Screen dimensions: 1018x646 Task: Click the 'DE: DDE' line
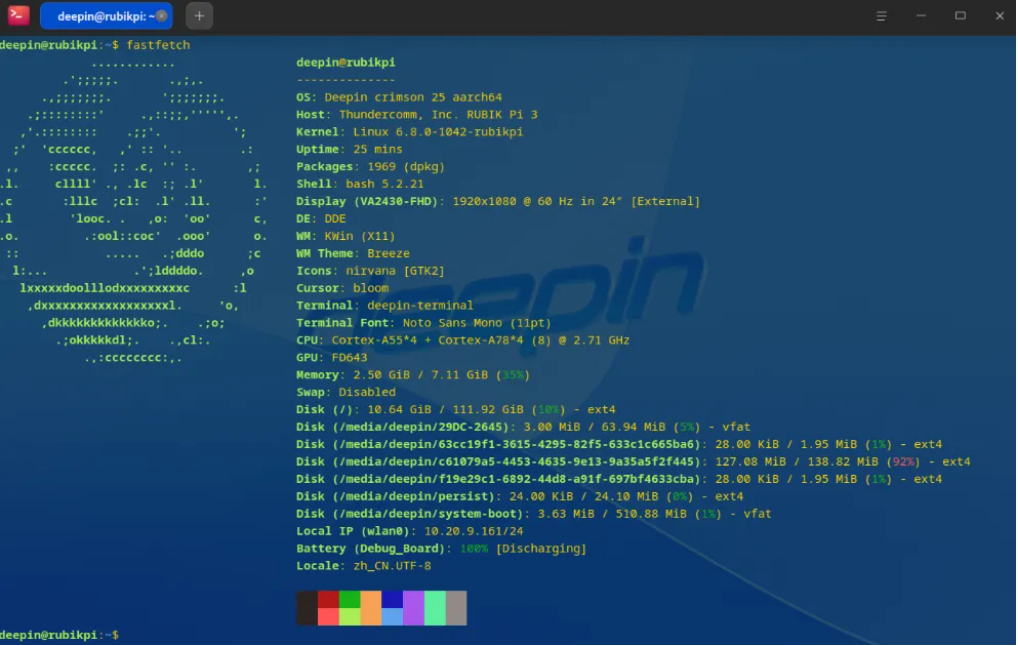(321, 219)
